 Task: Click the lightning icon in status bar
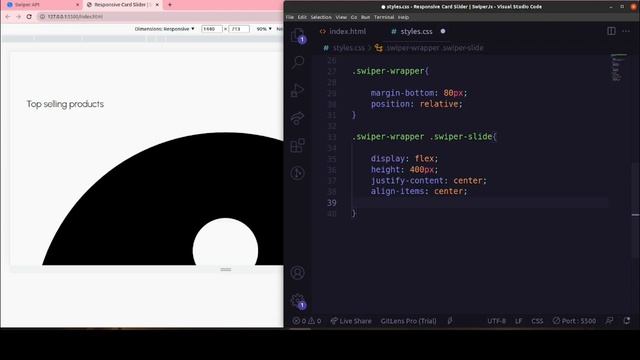(x=450, y=321)
